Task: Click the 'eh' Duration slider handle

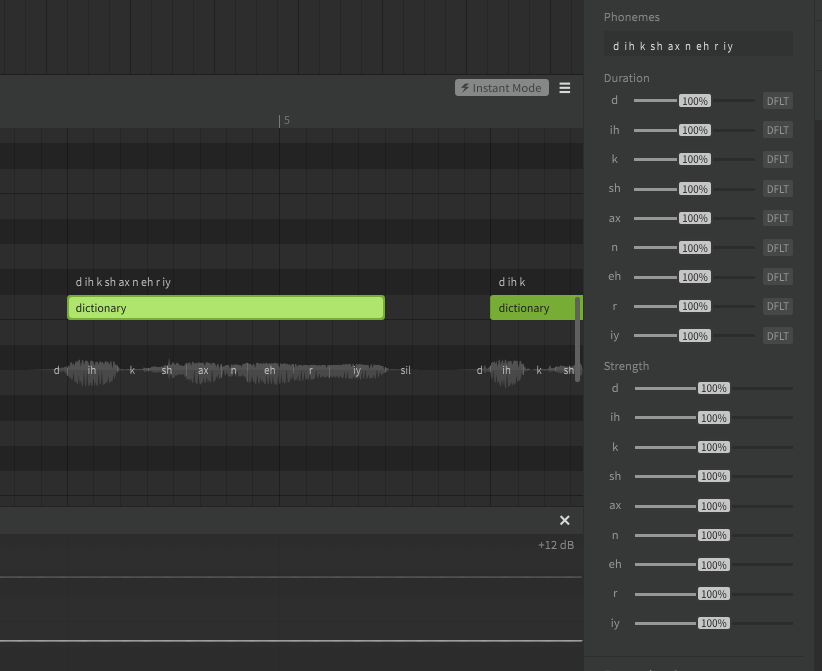Action: click(x=694, y=277)
